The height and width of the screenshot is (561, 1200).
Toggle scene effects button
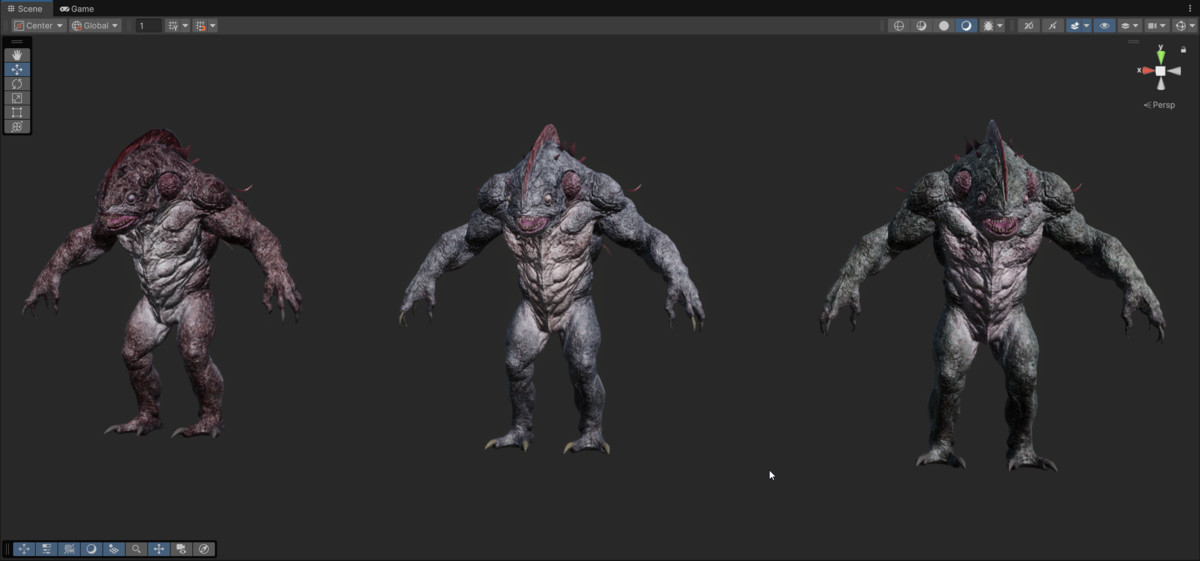point(1075,25)
